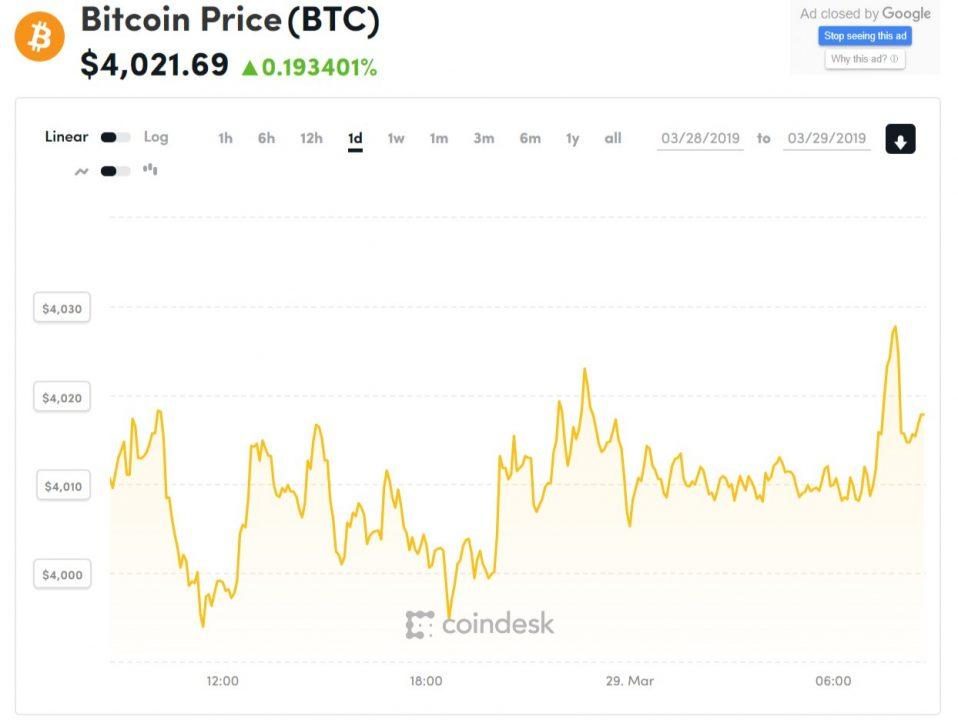The width and height of the screenshot is (958, 720).
Task: Open the 03/28/2019 start date field
Action: point(700,139)
